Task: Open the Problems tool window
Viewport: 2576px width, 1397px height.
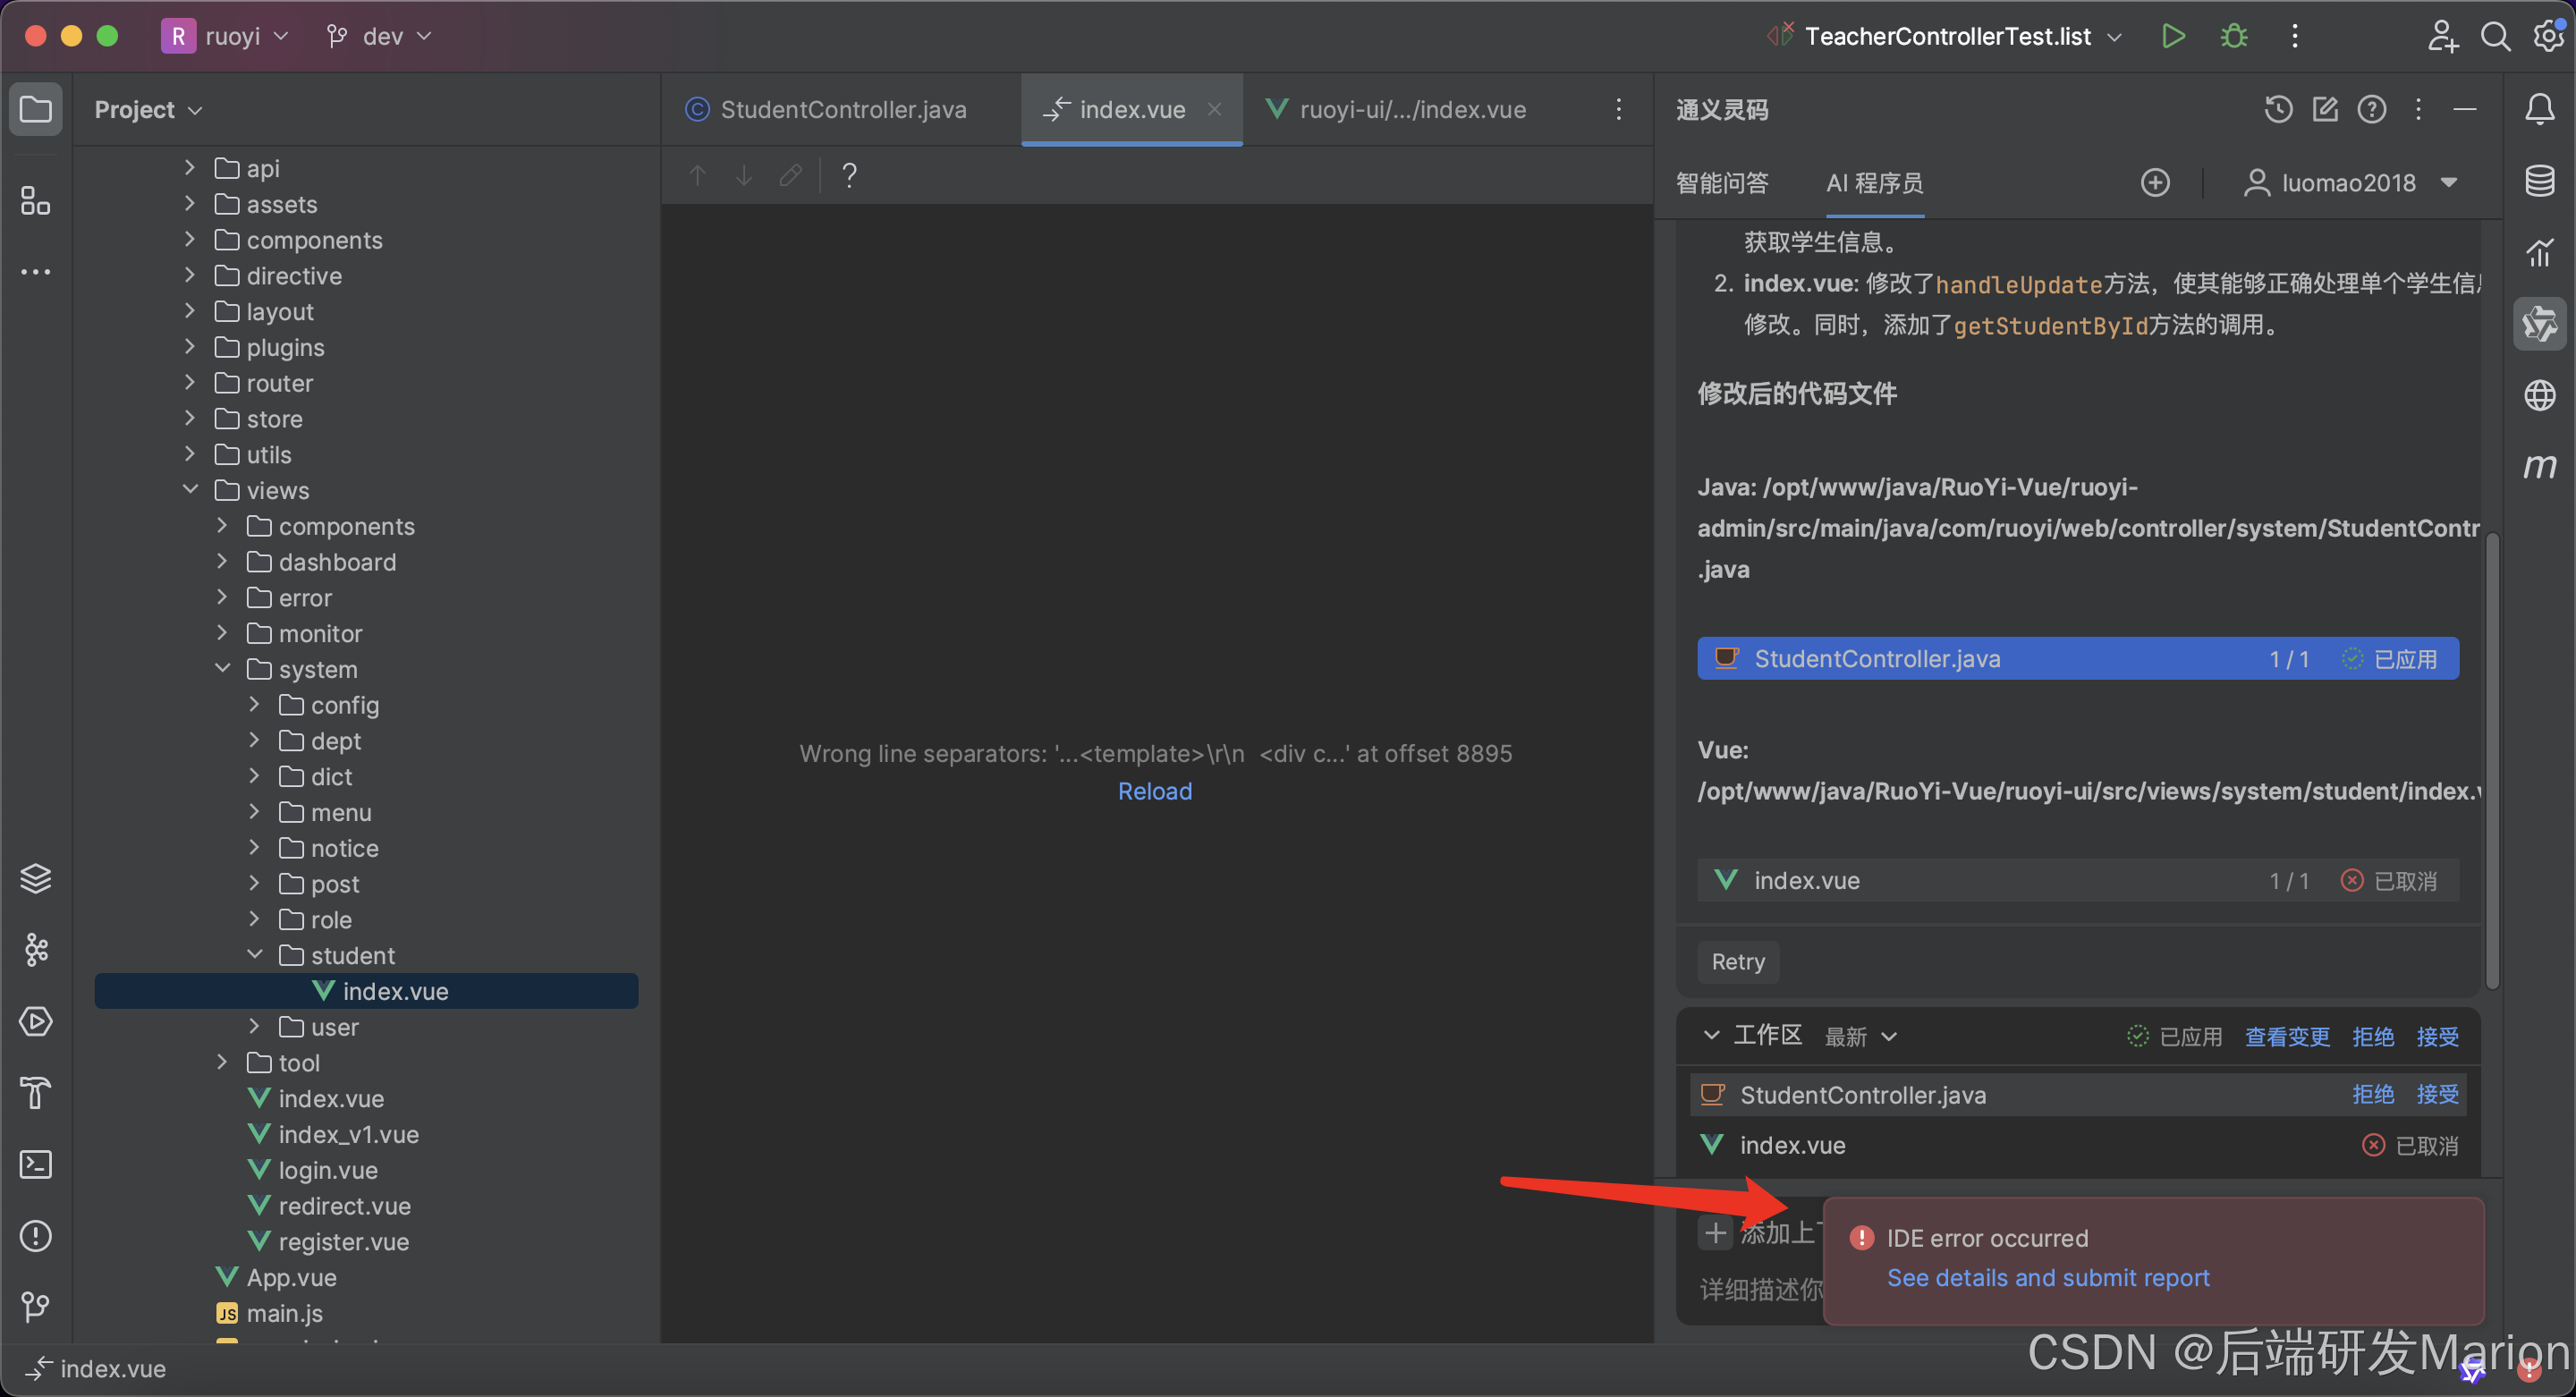Action: coord(36,1236)
